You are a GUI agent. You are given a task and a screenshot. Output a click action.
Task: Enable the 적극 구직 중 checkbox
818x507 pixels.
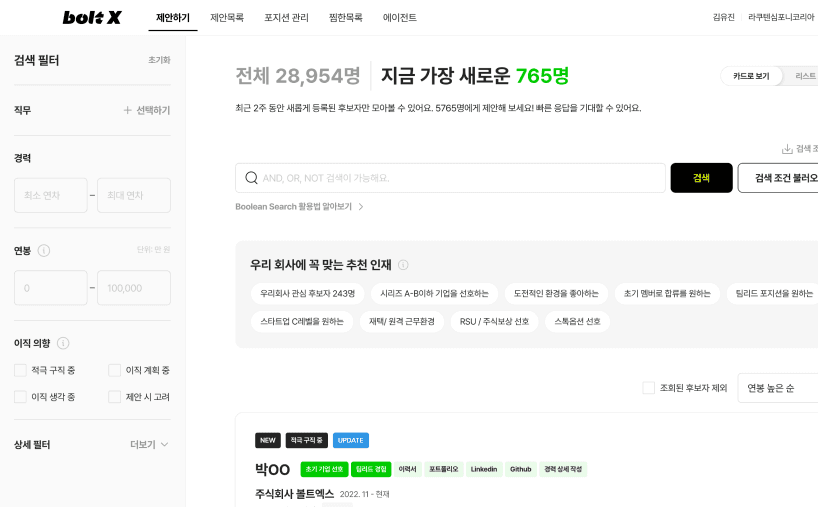[x=21, y=370]
